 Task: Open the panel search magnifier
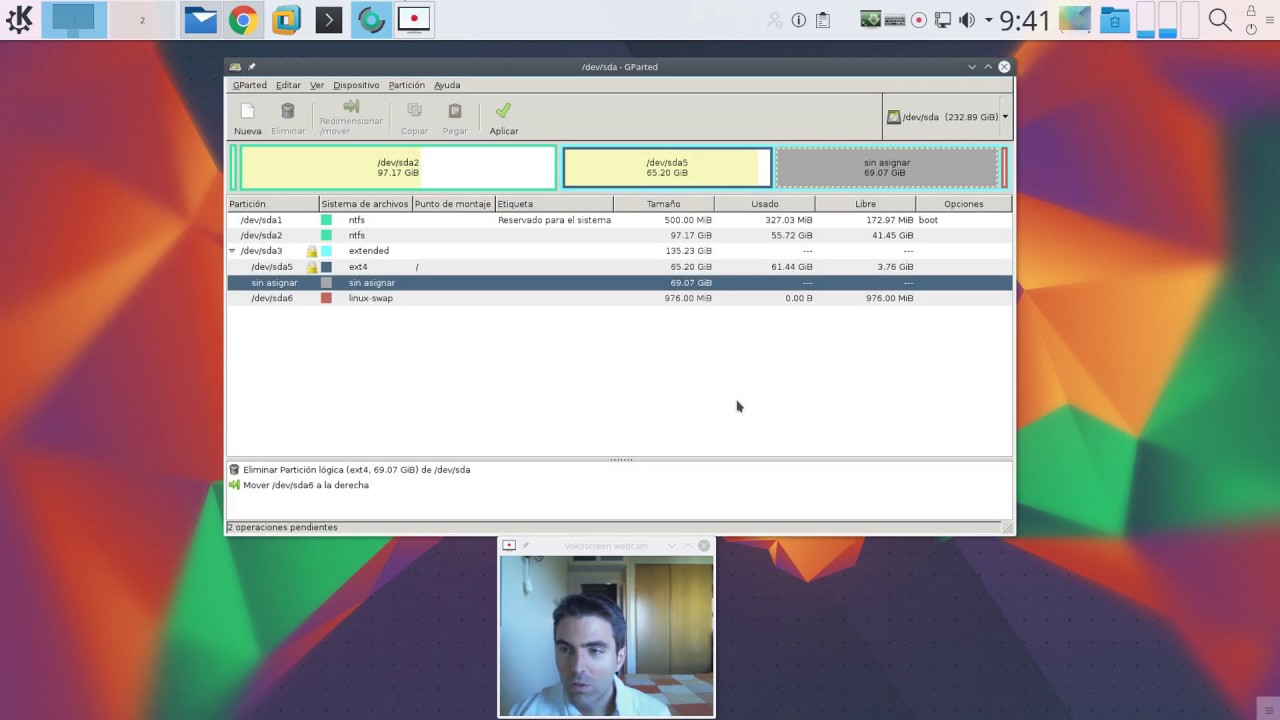[1219, 20]
